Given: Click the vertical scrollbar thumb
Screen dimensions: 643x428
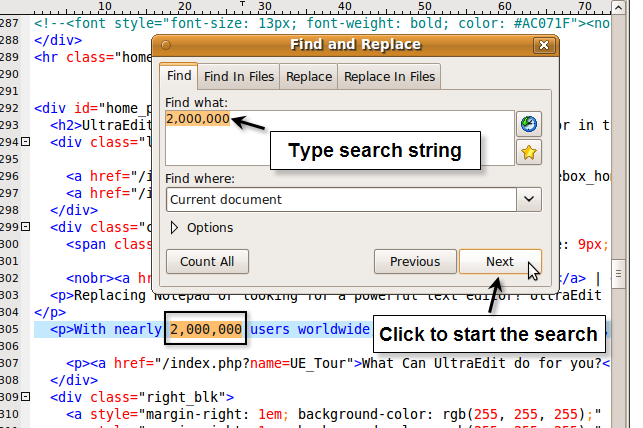Looking at the screenshot, I should pos(618,273).
